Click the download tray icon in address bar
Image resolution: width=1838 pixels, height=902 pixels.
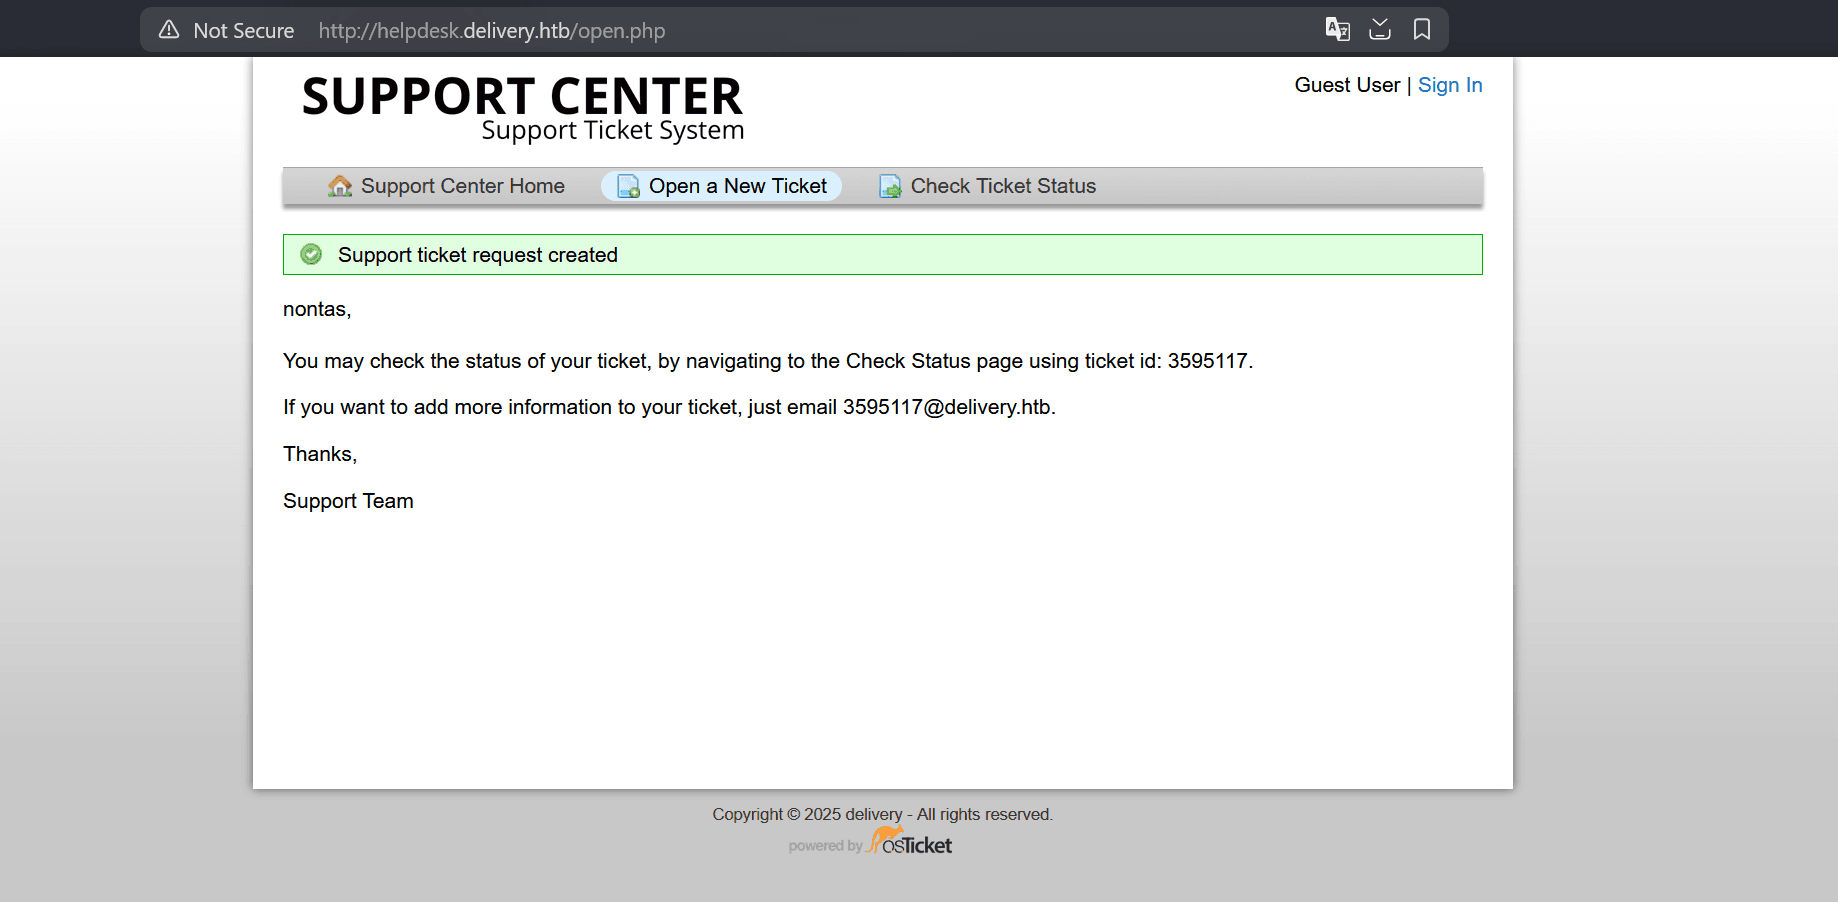click(x=1380, y=29)
